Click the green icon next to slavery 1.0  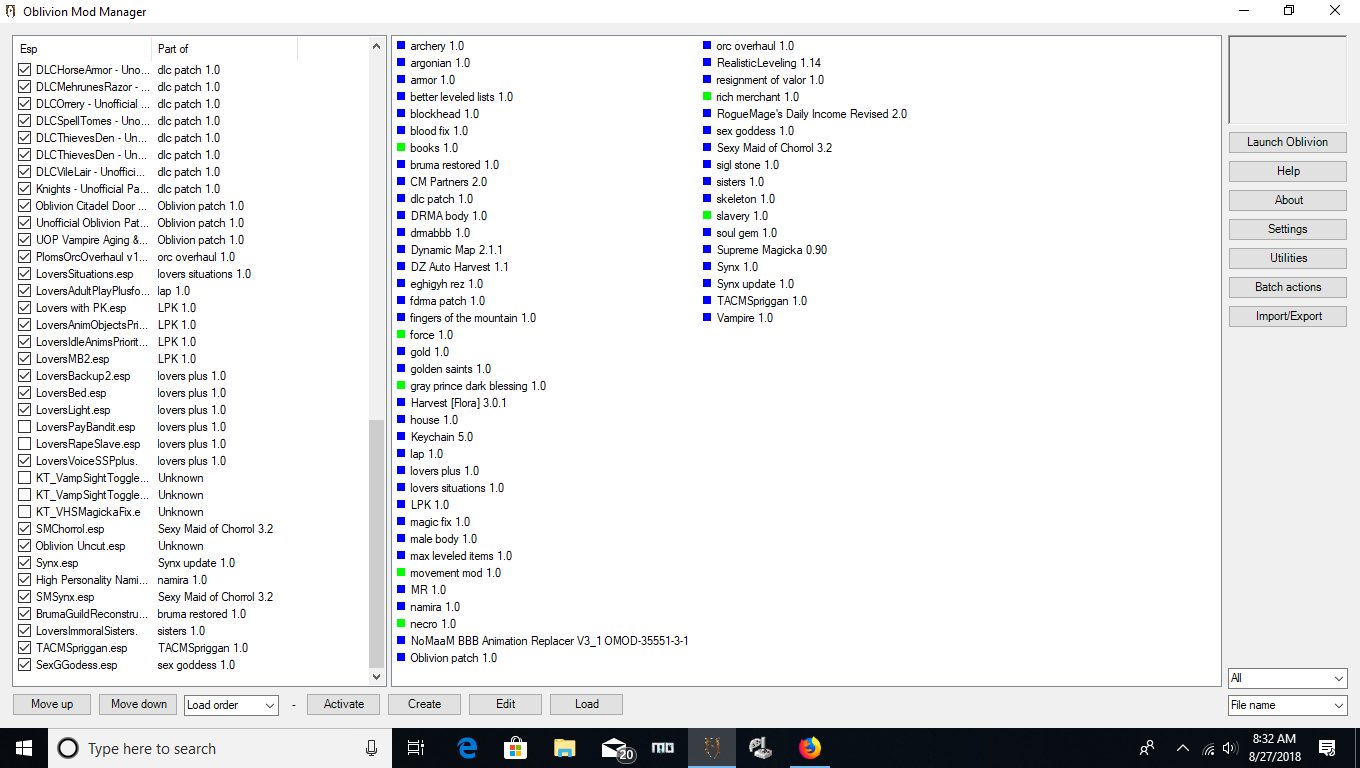click(707, 216)
